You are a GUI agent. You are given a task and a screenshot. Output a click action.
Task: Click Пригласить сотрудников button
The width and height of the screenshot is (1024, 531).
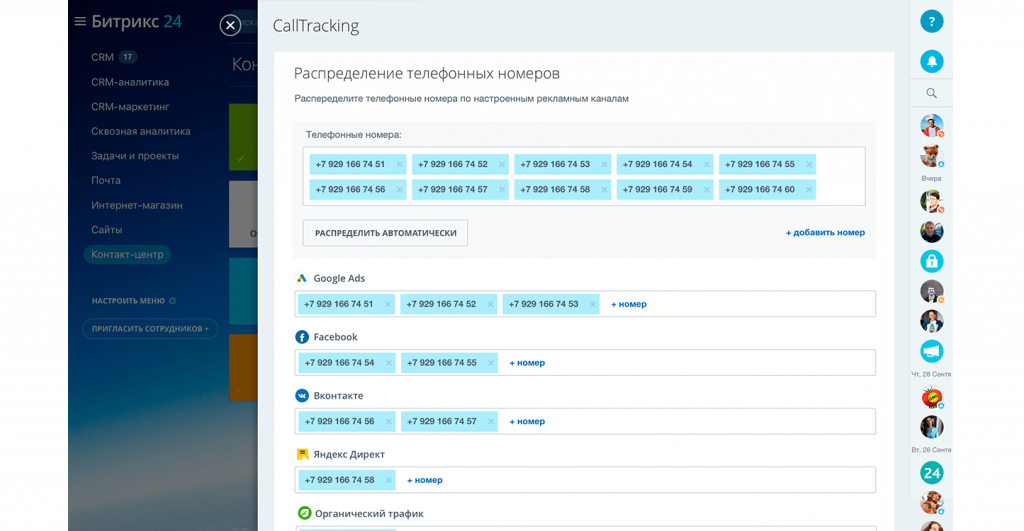(150, 329)
